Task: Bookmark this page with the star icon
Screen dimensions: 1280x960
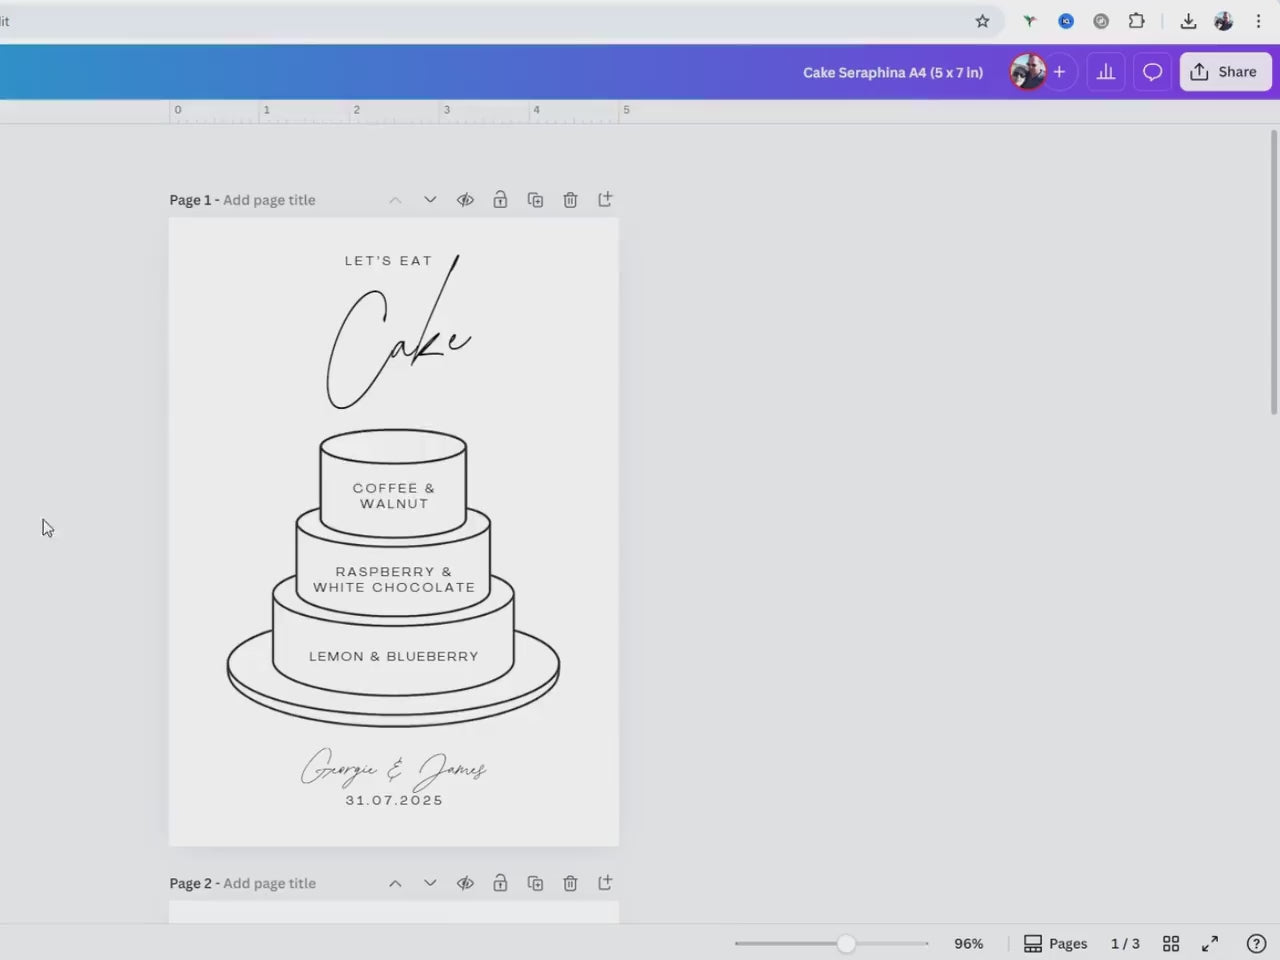Action: pos(982,21)
